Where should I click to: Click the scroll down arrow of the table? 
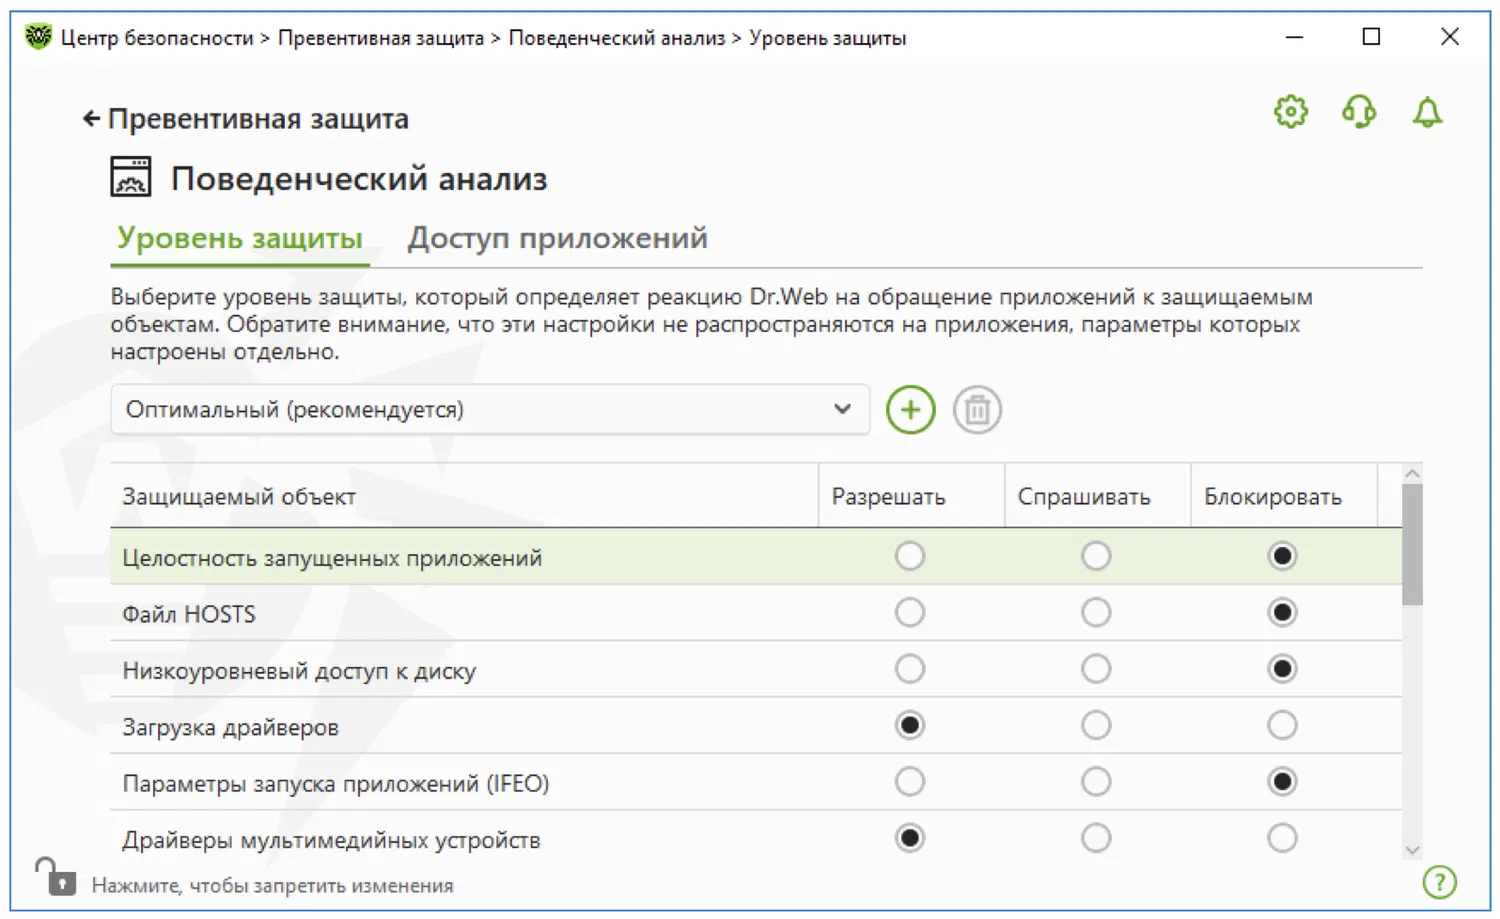[x=1412, y=850]
